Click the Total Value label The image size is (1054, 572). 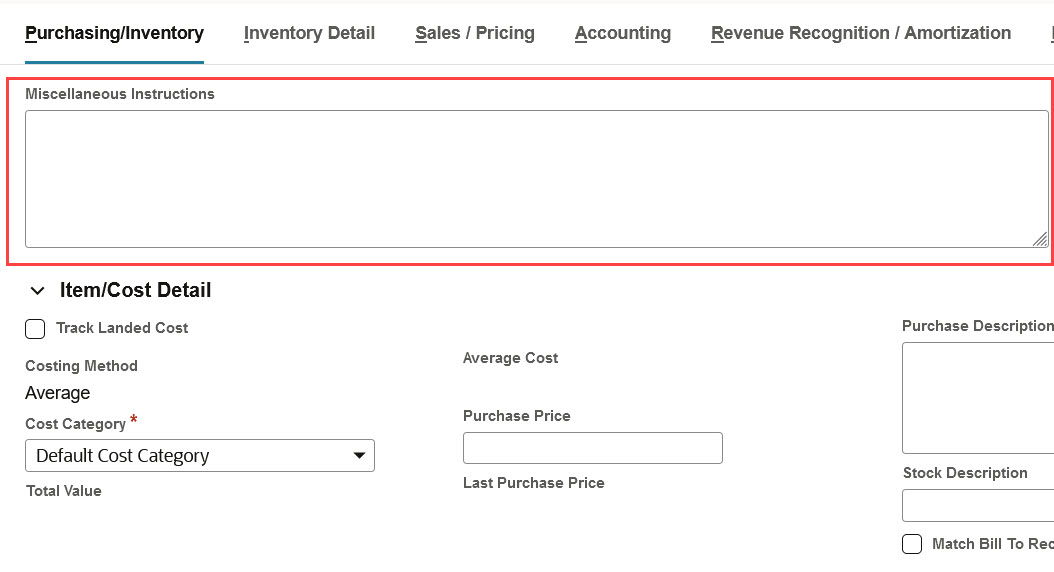pyautogui.click(x=64, y=491)
